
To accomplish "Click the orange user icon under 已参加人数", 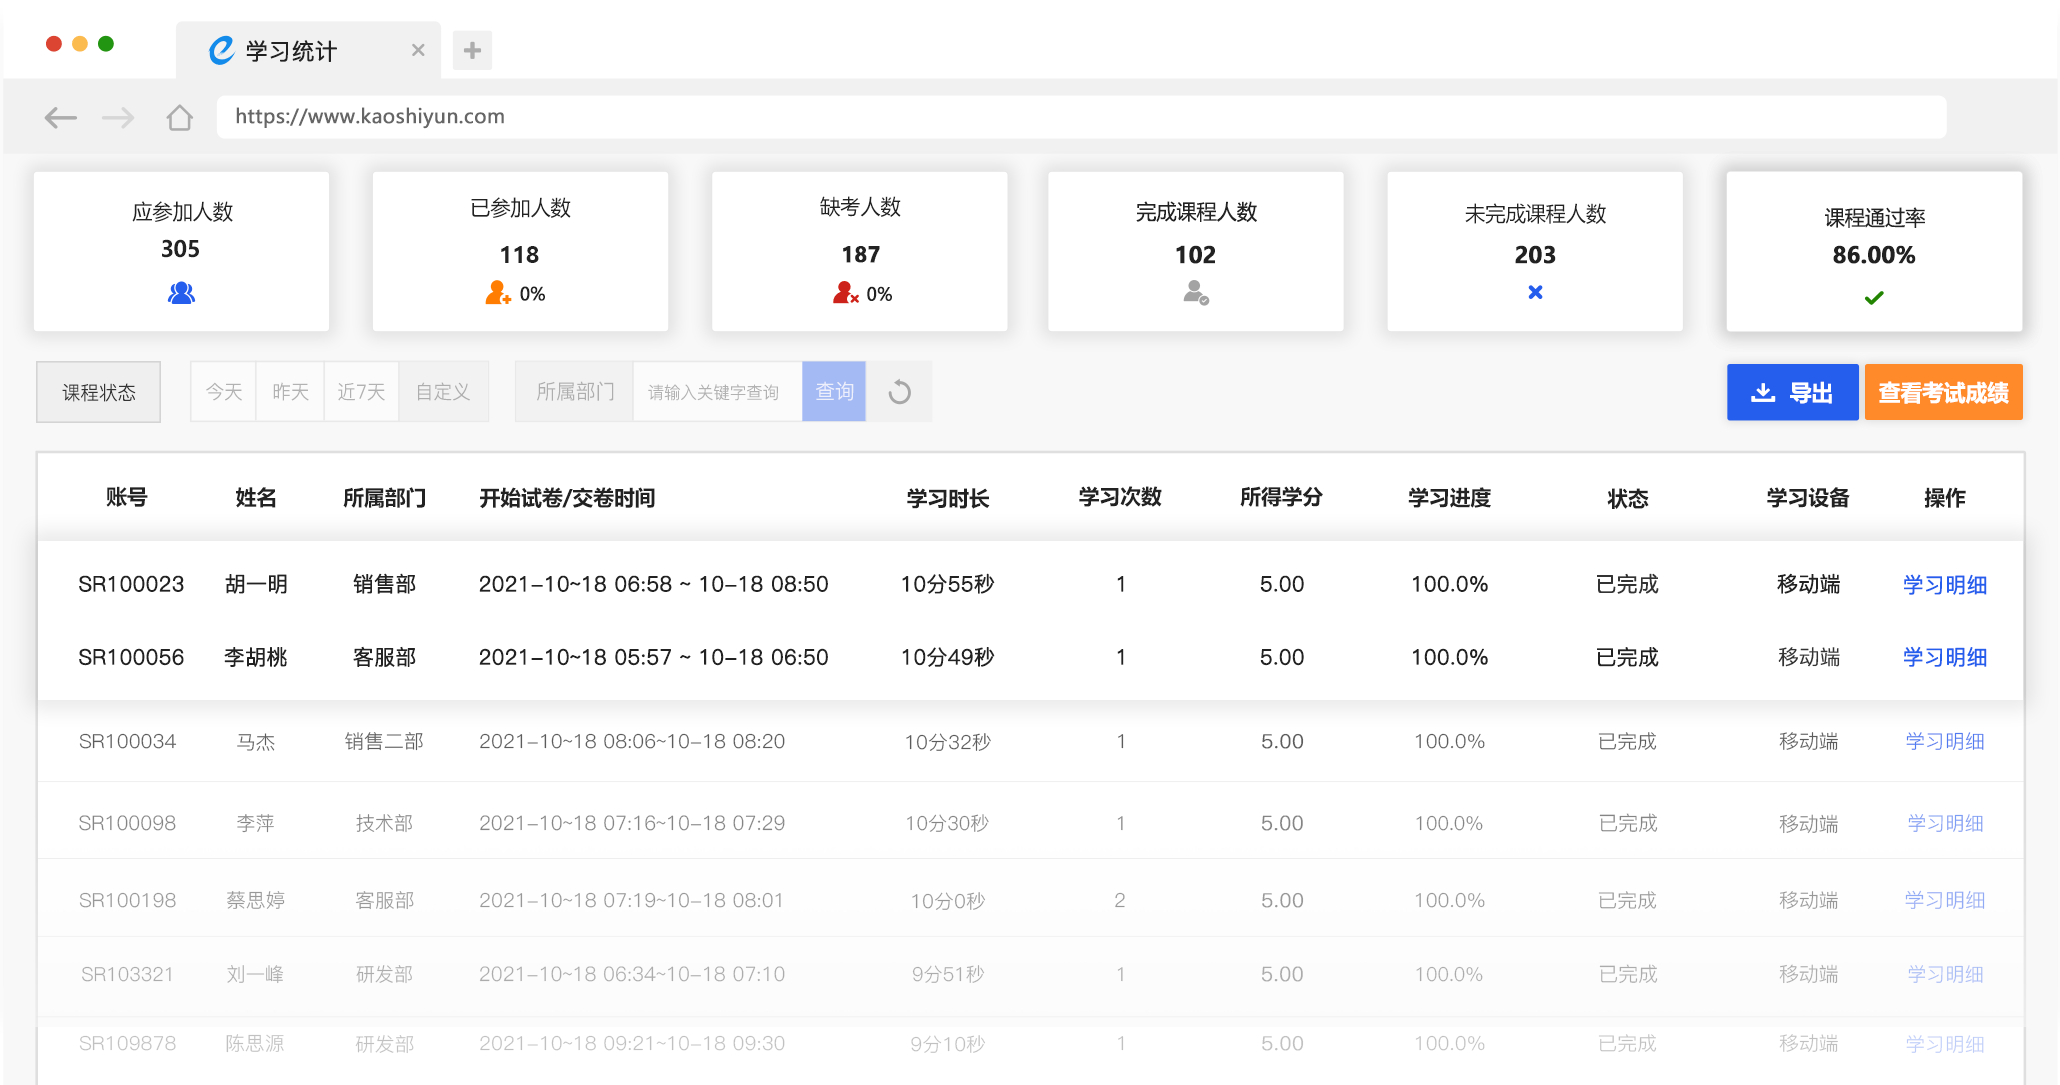I will coord(497,293).
